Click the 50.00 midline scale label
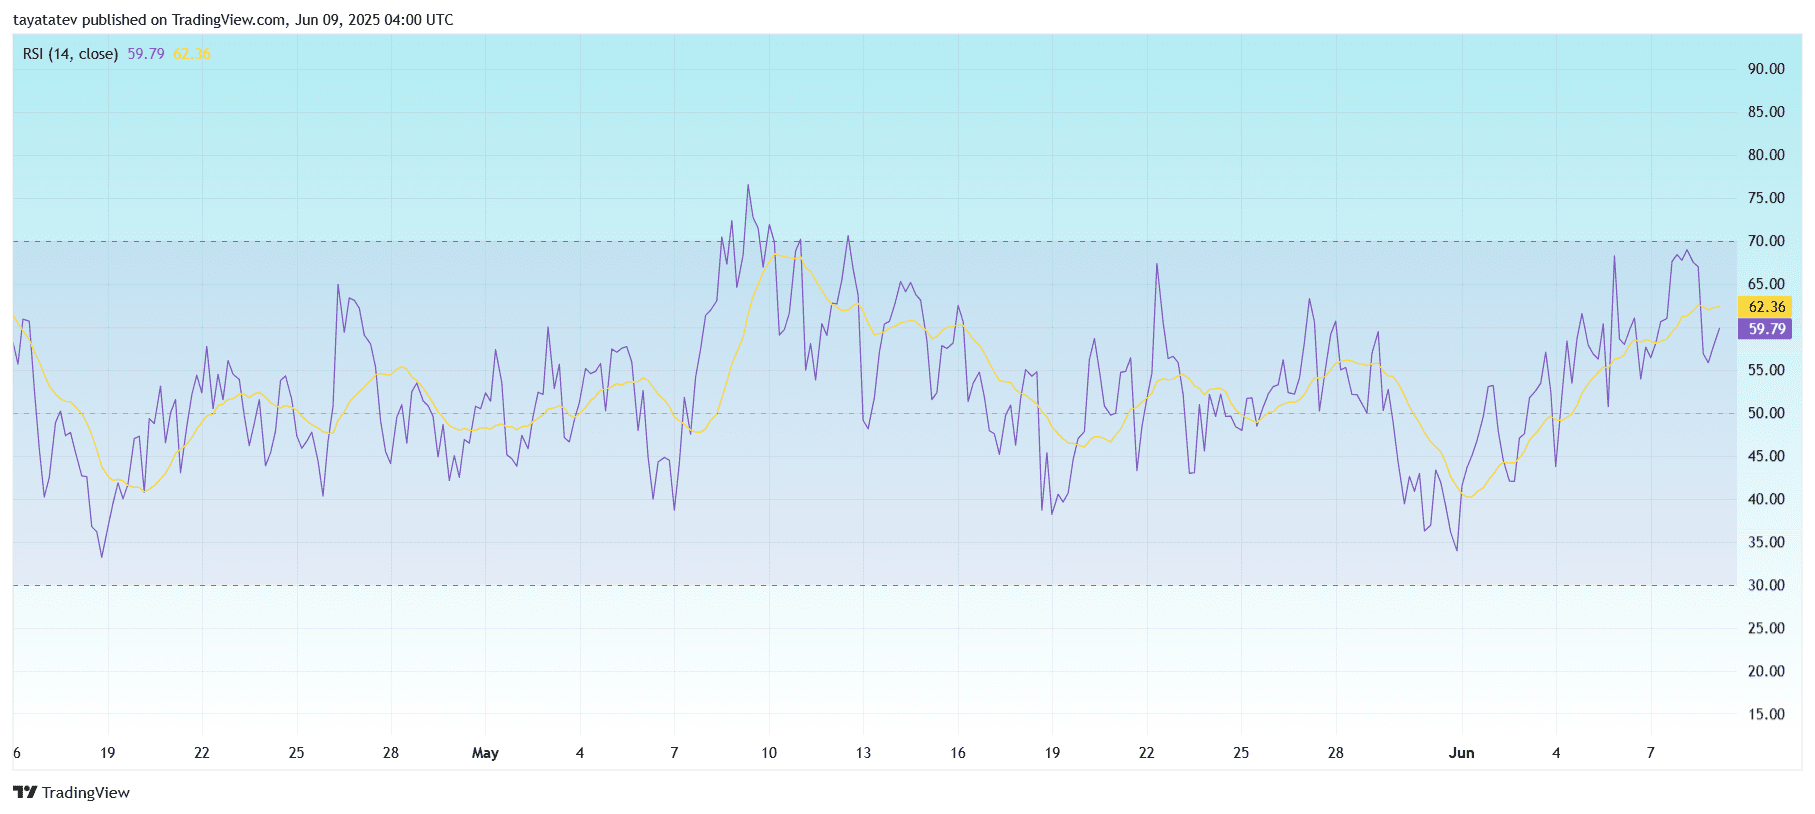Screen dimensions: 1815x814 (1766, 413)
